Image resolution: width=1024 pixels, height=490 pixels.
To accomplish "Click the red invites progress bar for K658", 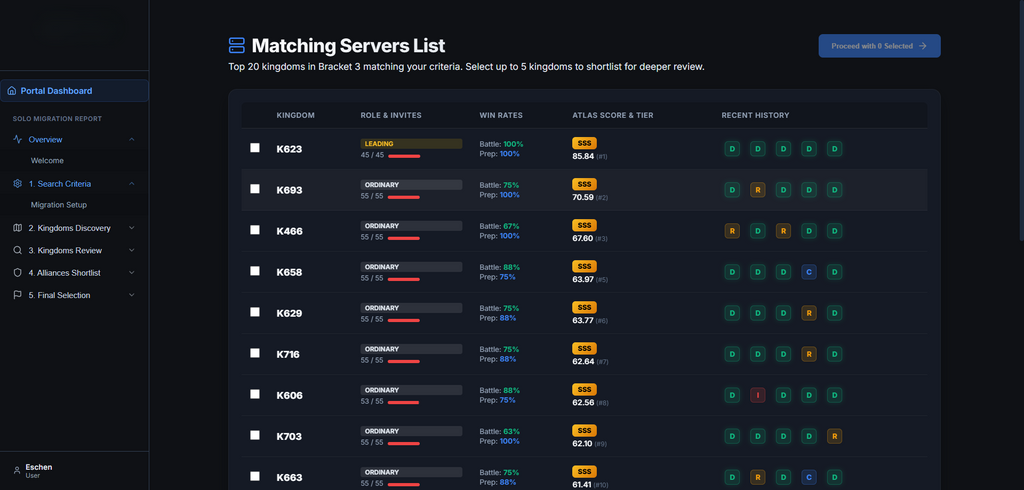I will tap(404, 279).
